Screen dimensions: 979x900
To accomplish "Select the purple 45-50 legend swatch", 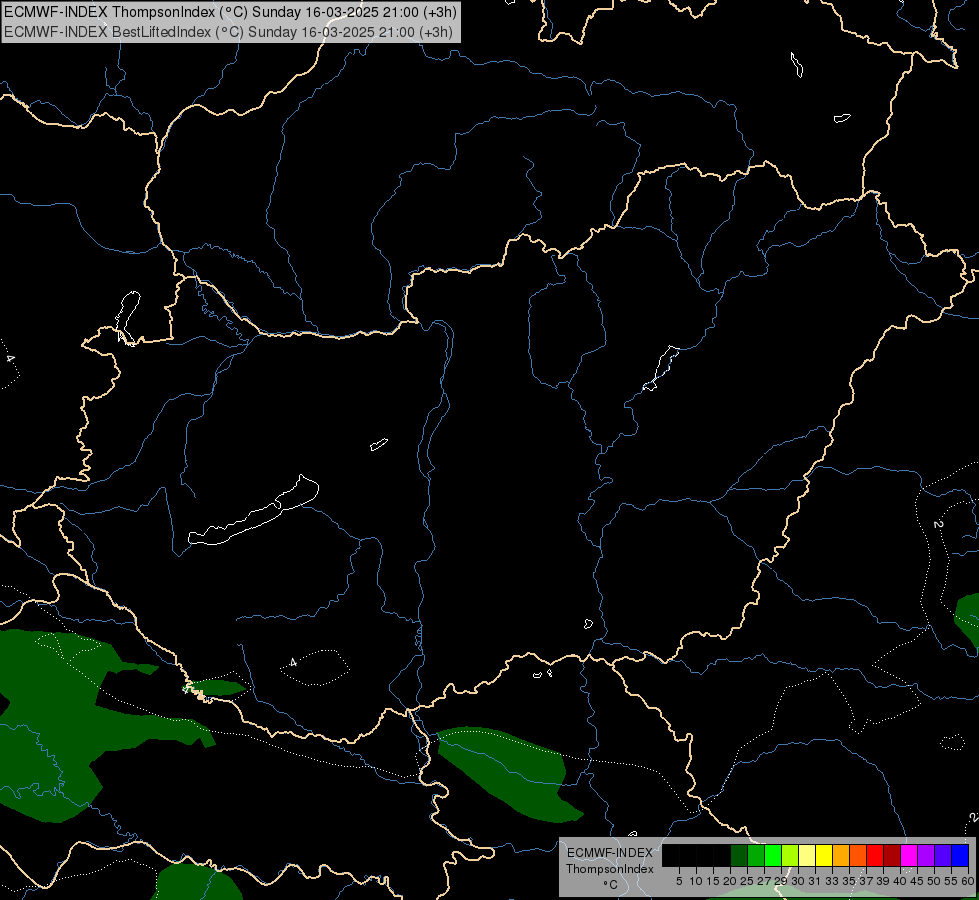I will pyautogui.click(x=926, y=856).
